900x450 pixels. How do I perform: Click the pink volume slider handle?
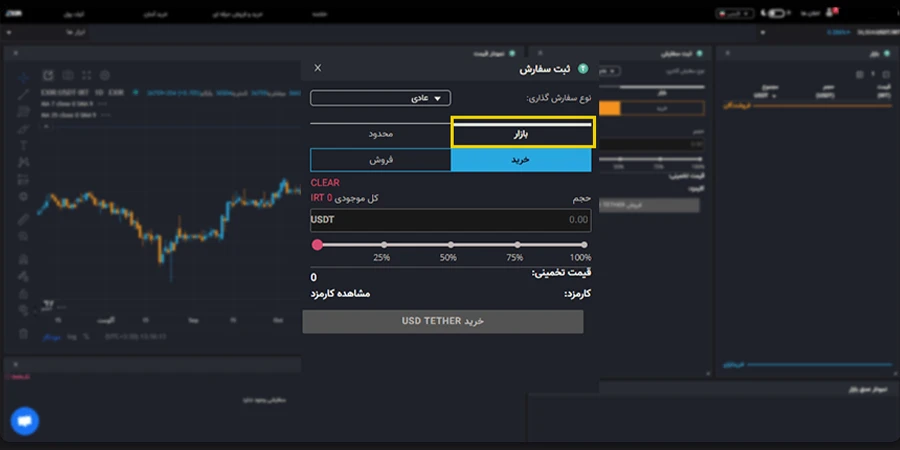(x=317, y=245)
